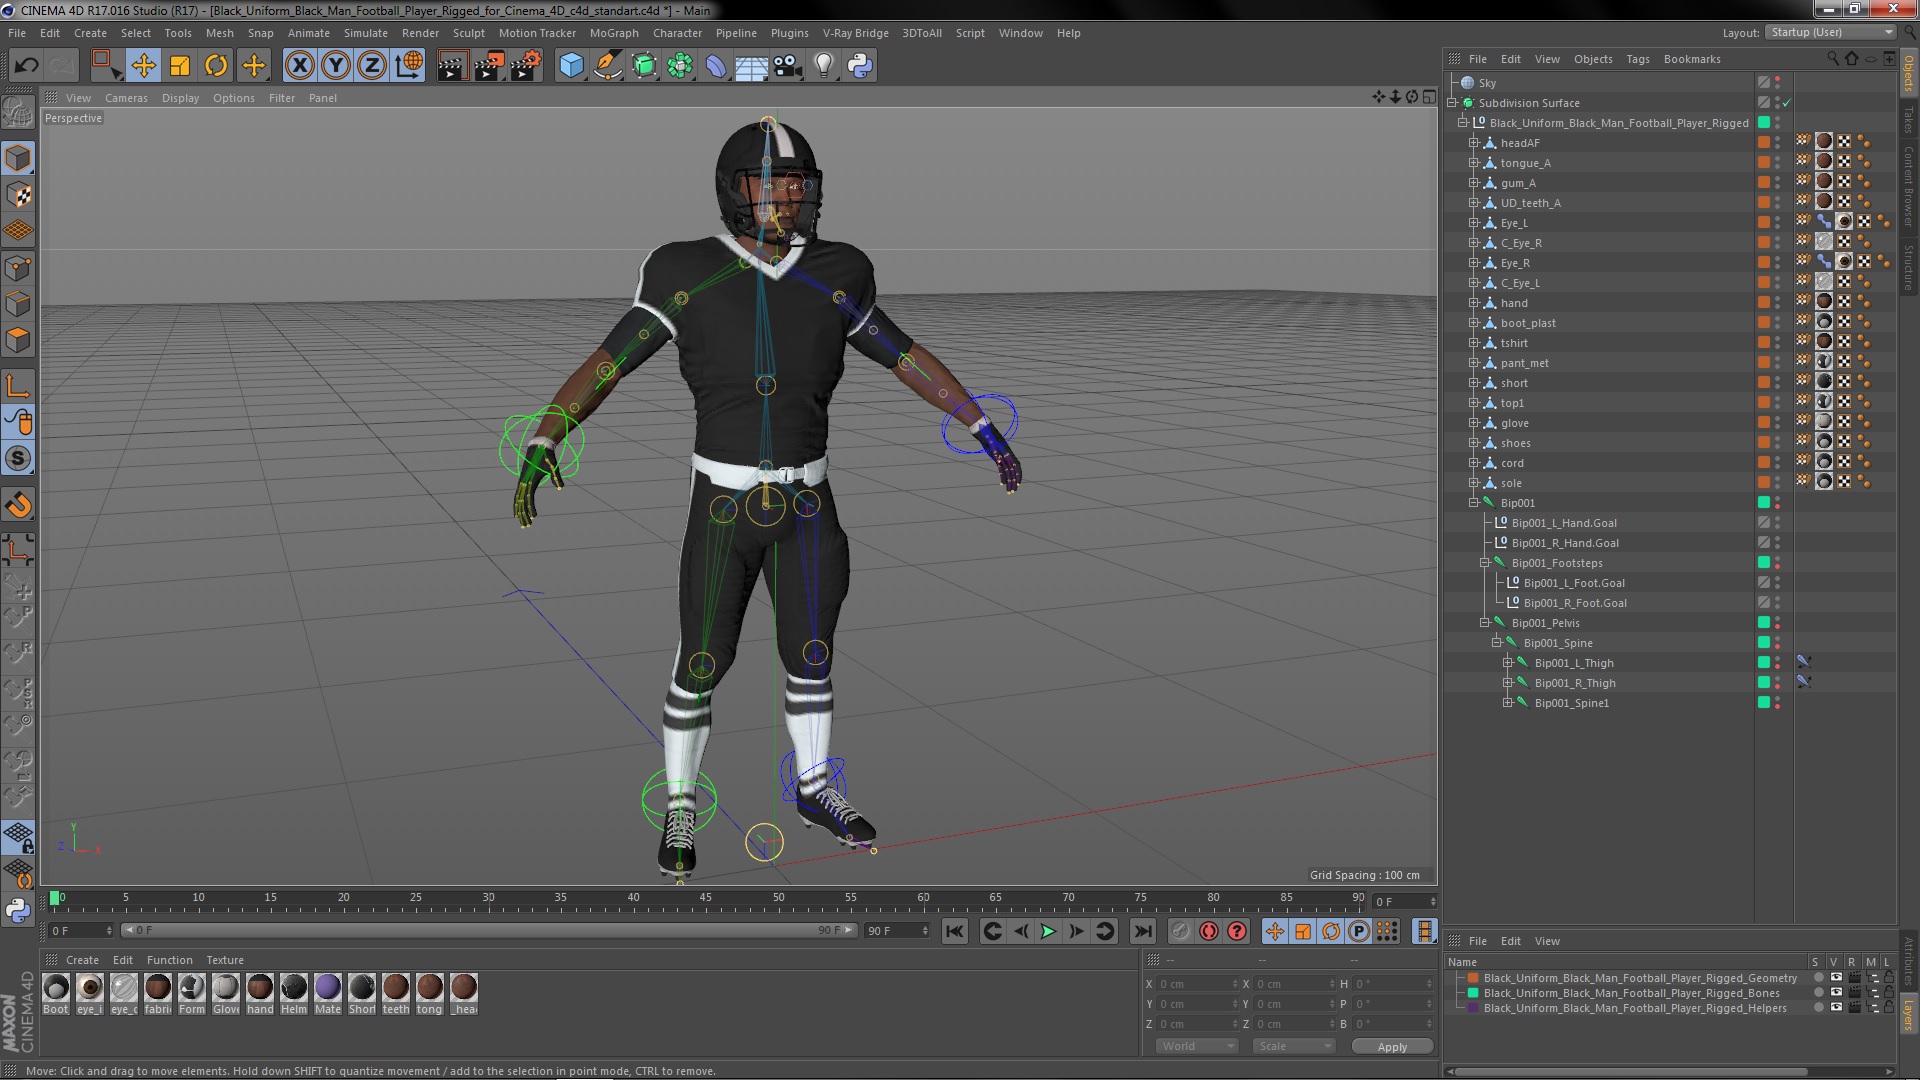Open the Layout dropdown
Screen dimensions: 1920x1080
pyautogui.click(x=1830, y=32)
